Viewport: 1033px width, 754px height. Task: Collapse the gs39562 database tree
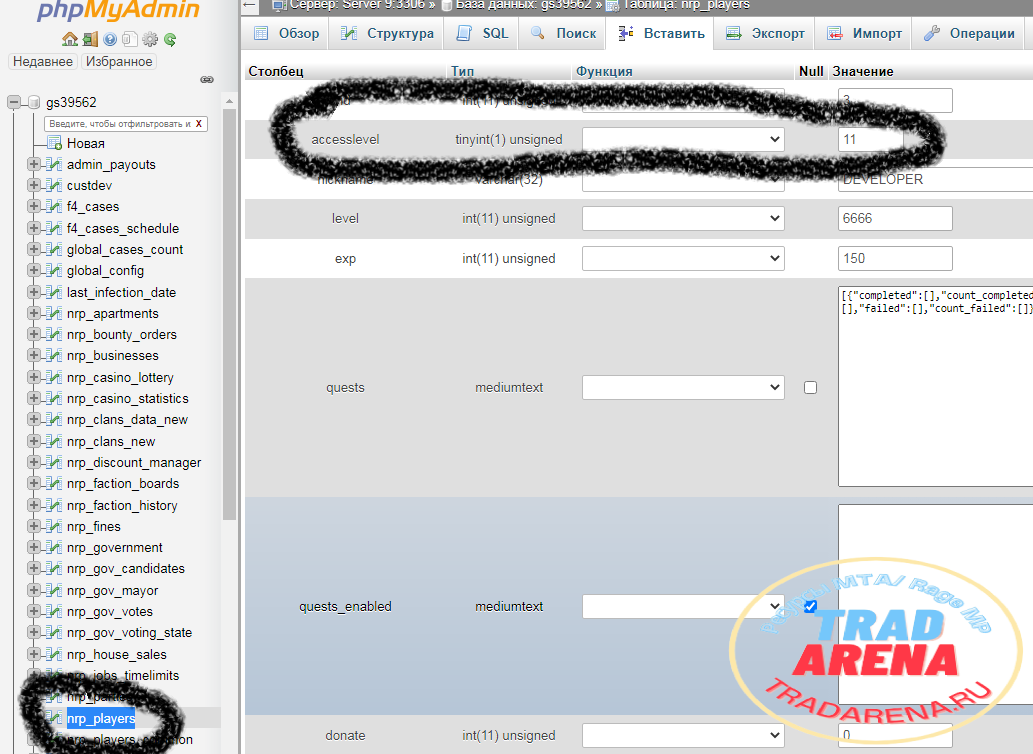pyautogui.click(x=14, y=102)
